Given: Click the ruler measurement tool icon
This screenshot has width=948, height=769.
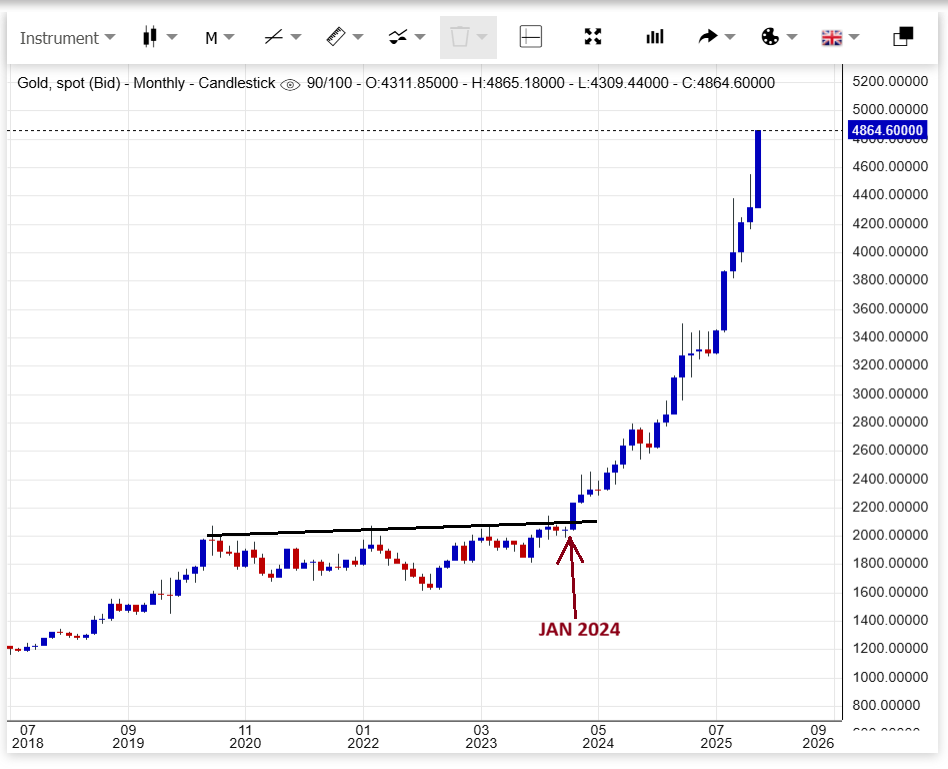Looking at the screenshot, I should click(x=335, y=38).
